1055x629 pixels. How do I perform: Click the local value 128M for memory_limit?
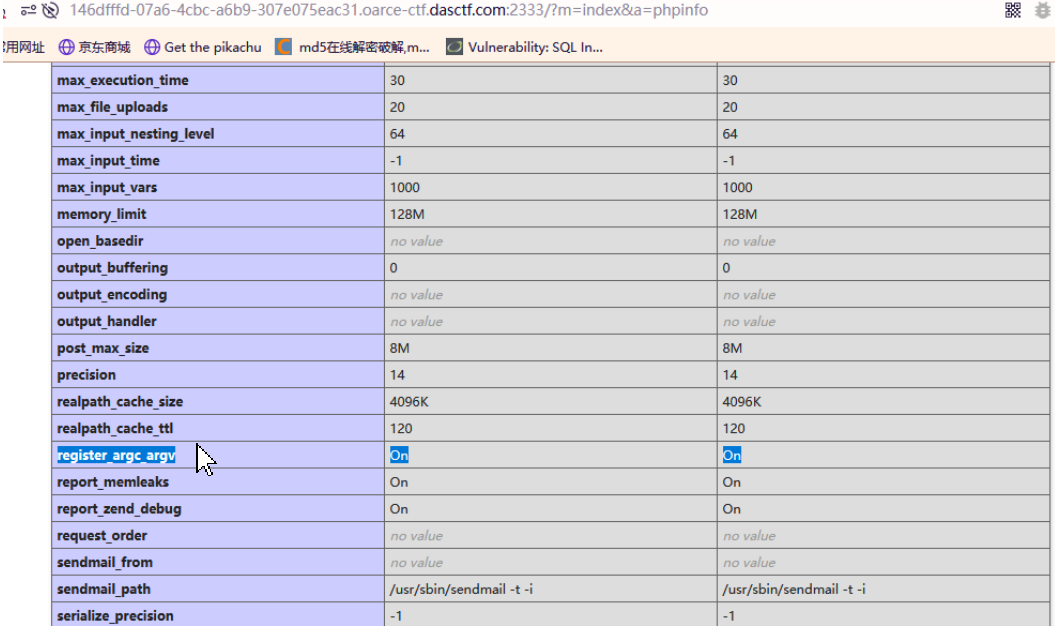point(407,214)
